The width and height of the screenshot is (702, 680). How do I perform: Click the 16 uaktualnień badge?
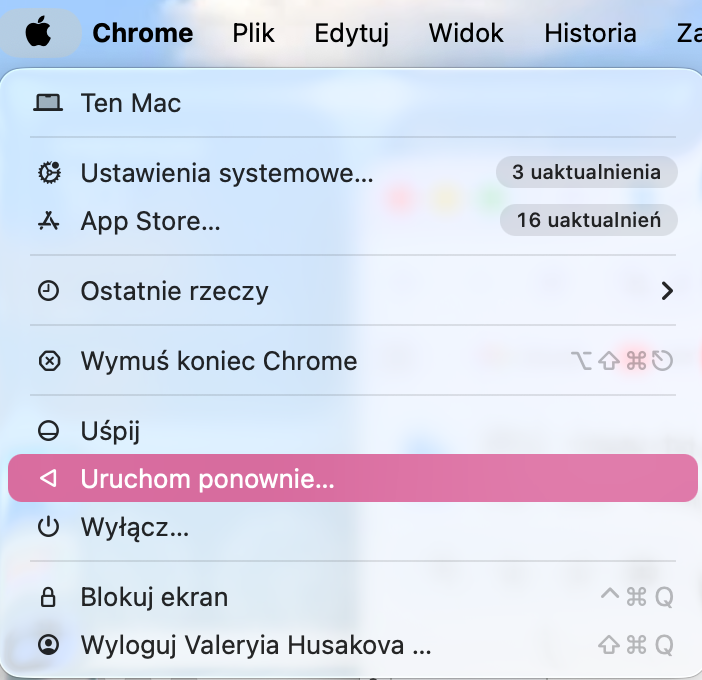[x=588, y=220]
